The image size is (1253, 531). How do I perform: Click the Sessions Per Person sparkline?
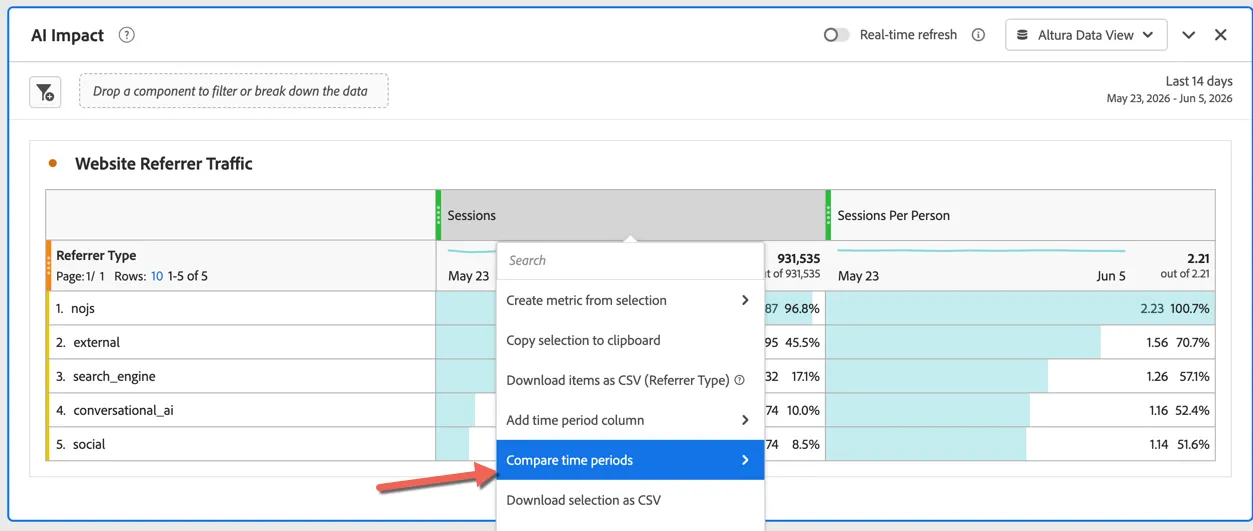[x=981, y=252]
